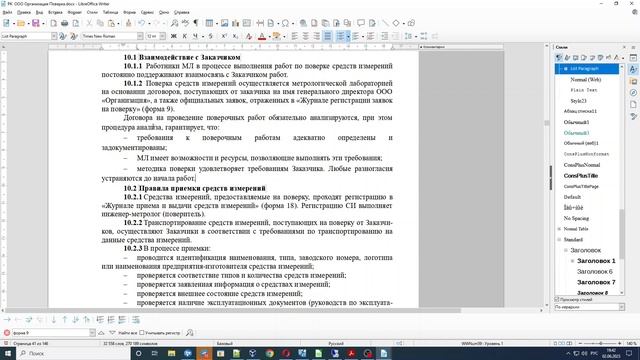Click in the find text input field
Image resolution: width=640 pixels, height=360 pixels.
pyautogui.click(x=50, y=333)
